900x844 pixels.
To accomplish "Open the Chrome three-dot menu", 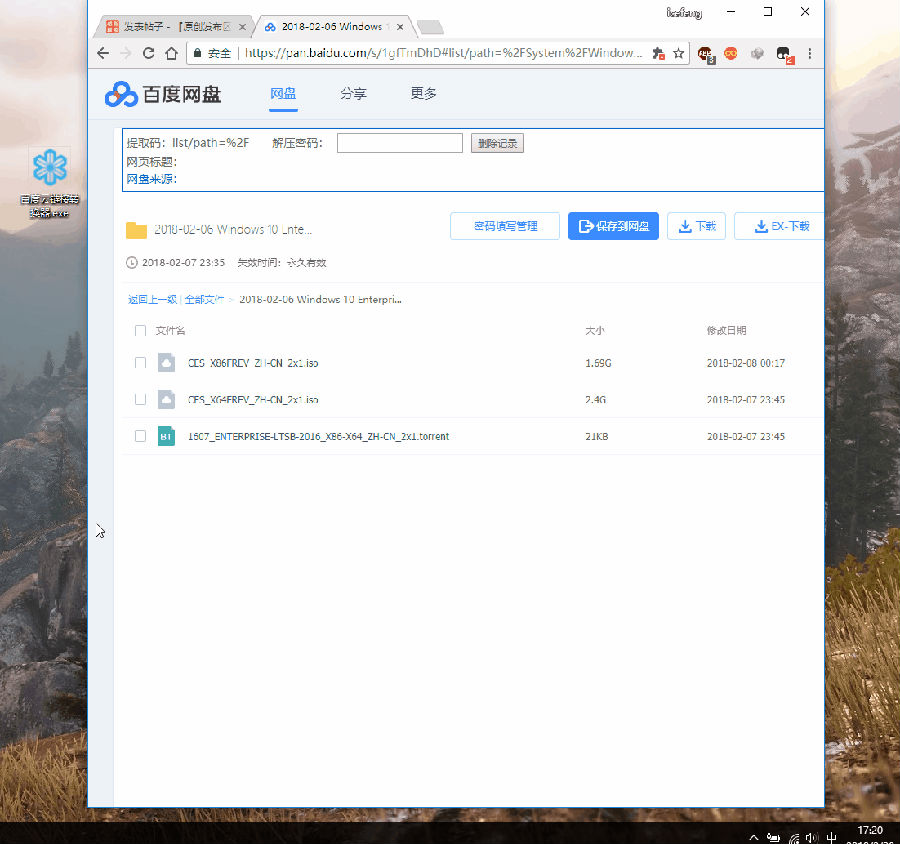I will (810, 53).
